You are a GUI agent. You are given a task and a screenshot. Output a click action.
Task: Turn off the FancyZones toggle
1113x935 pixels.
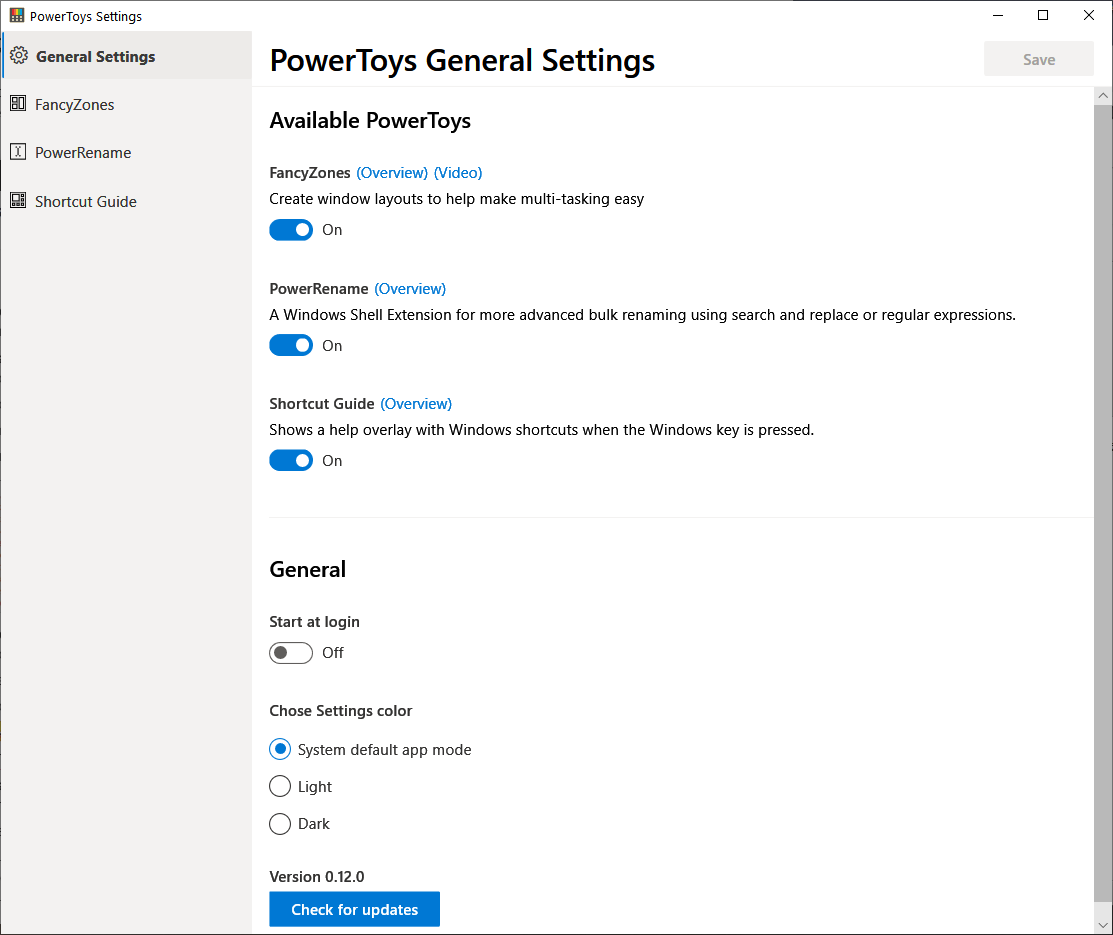pos(291,230)
